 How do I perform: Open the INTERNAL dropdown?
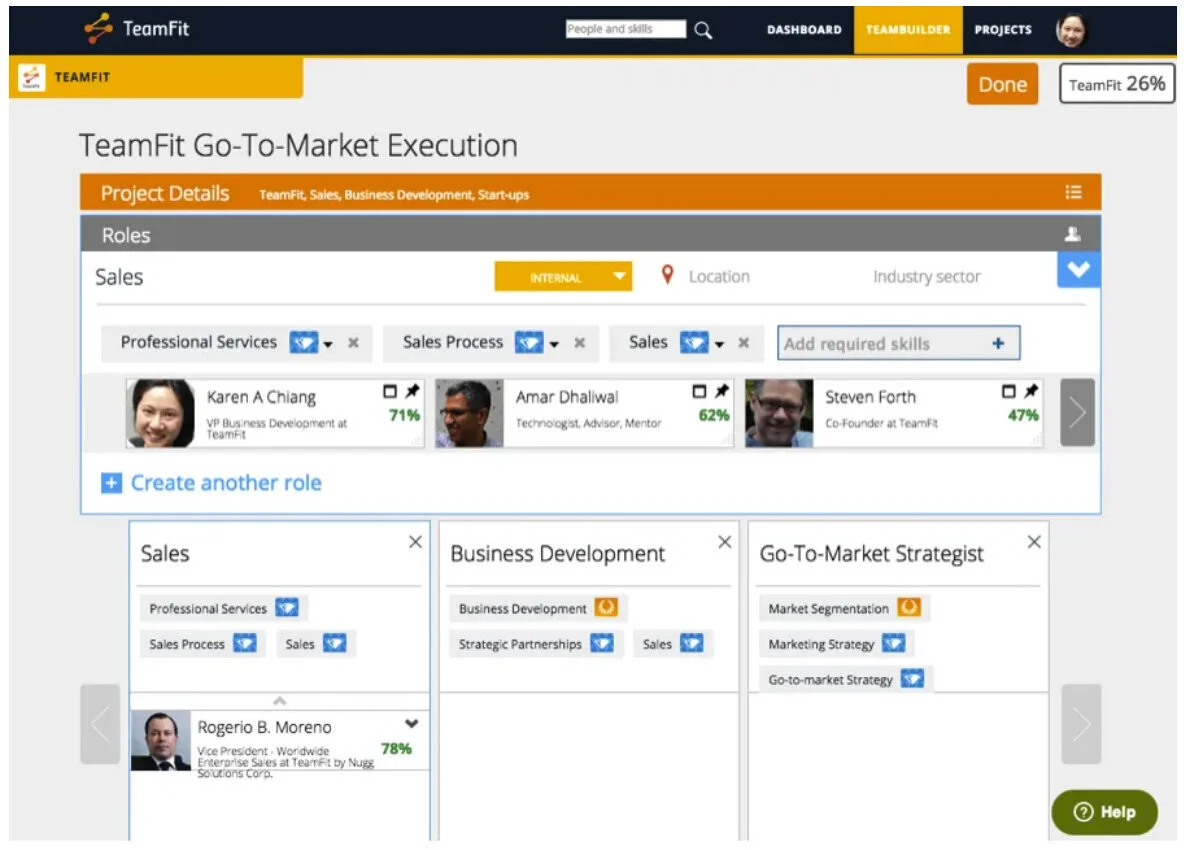563,277
